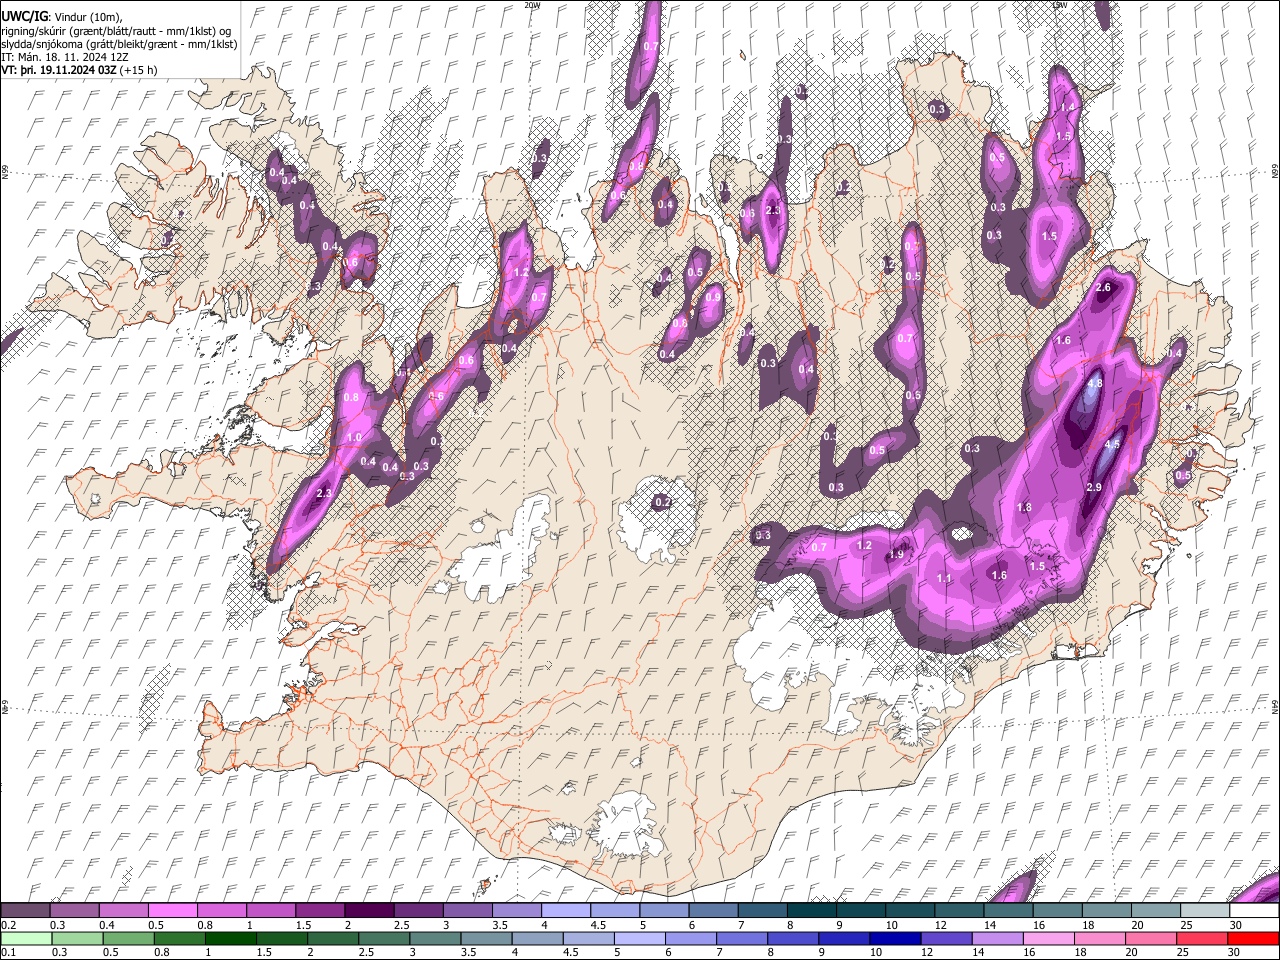Image resolution: width=1280 pixels, height=960 pixels.
Task: Pick upper legend swatch between 3.5 and 4
Action: (516, 911)
